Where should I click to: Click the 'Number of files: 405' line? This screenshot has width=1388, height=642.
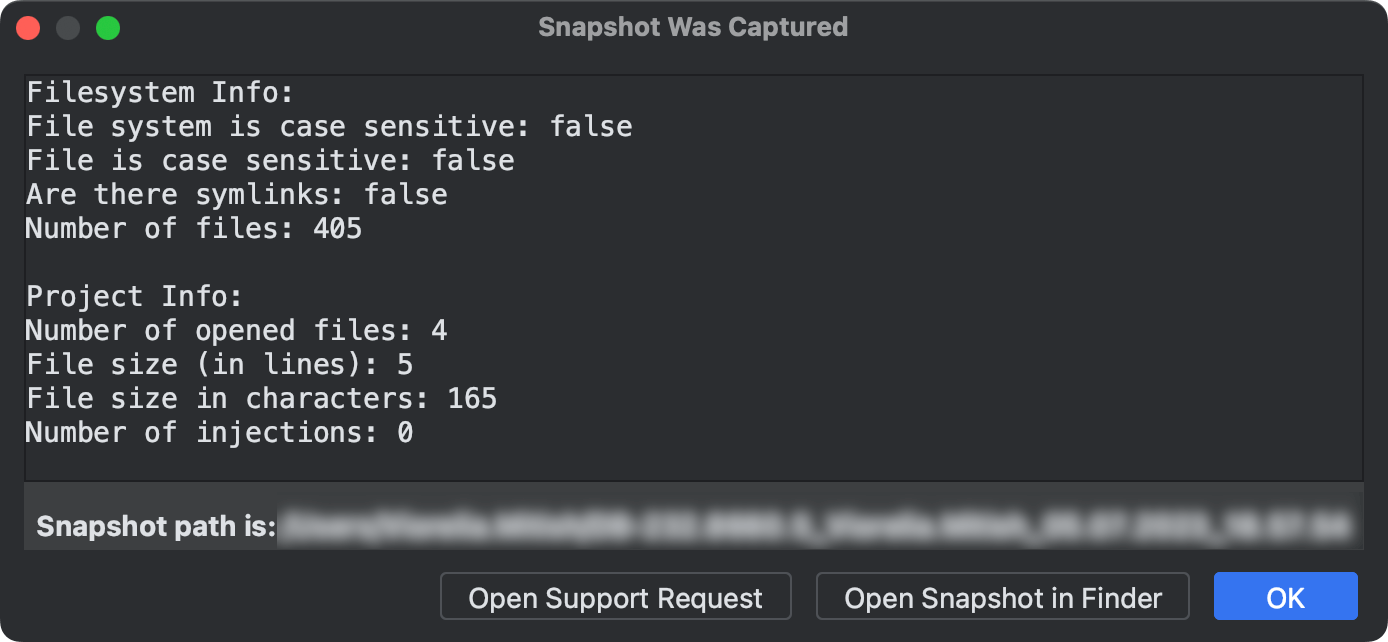(193, 228)
